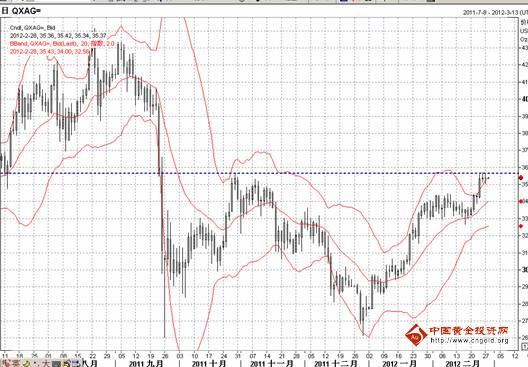
Task: Toggle the 大 character-width IME button
Action: [46, 364]
